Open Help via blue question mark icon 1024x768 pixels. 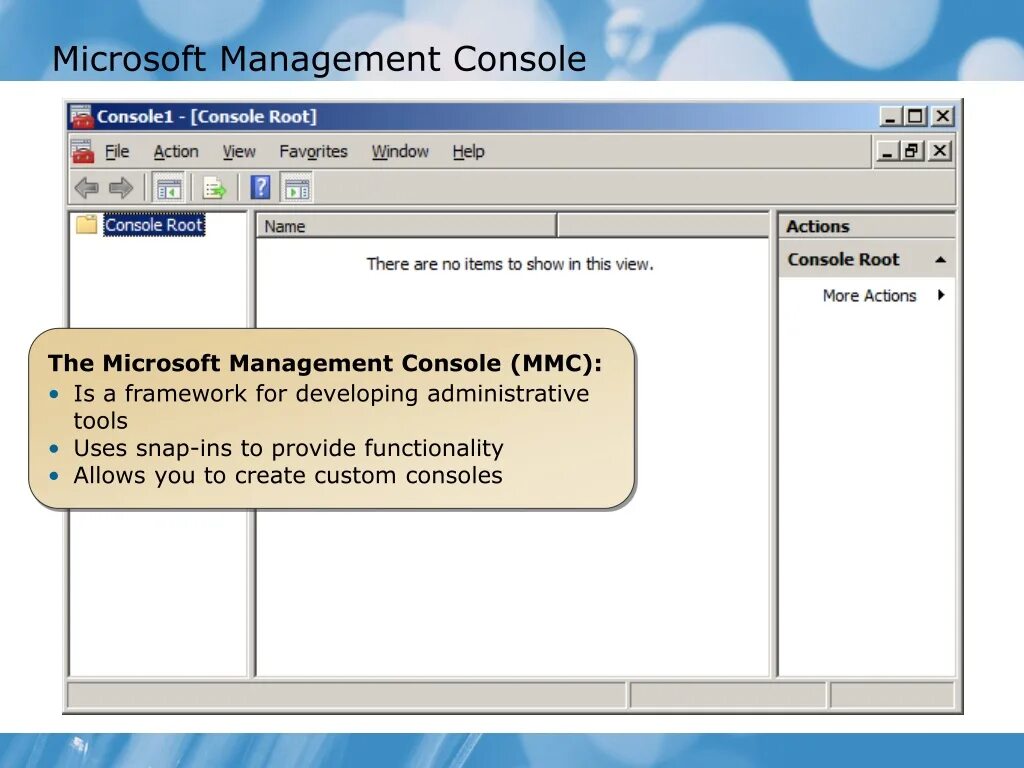pyautogui.click(x=260, y=188)
